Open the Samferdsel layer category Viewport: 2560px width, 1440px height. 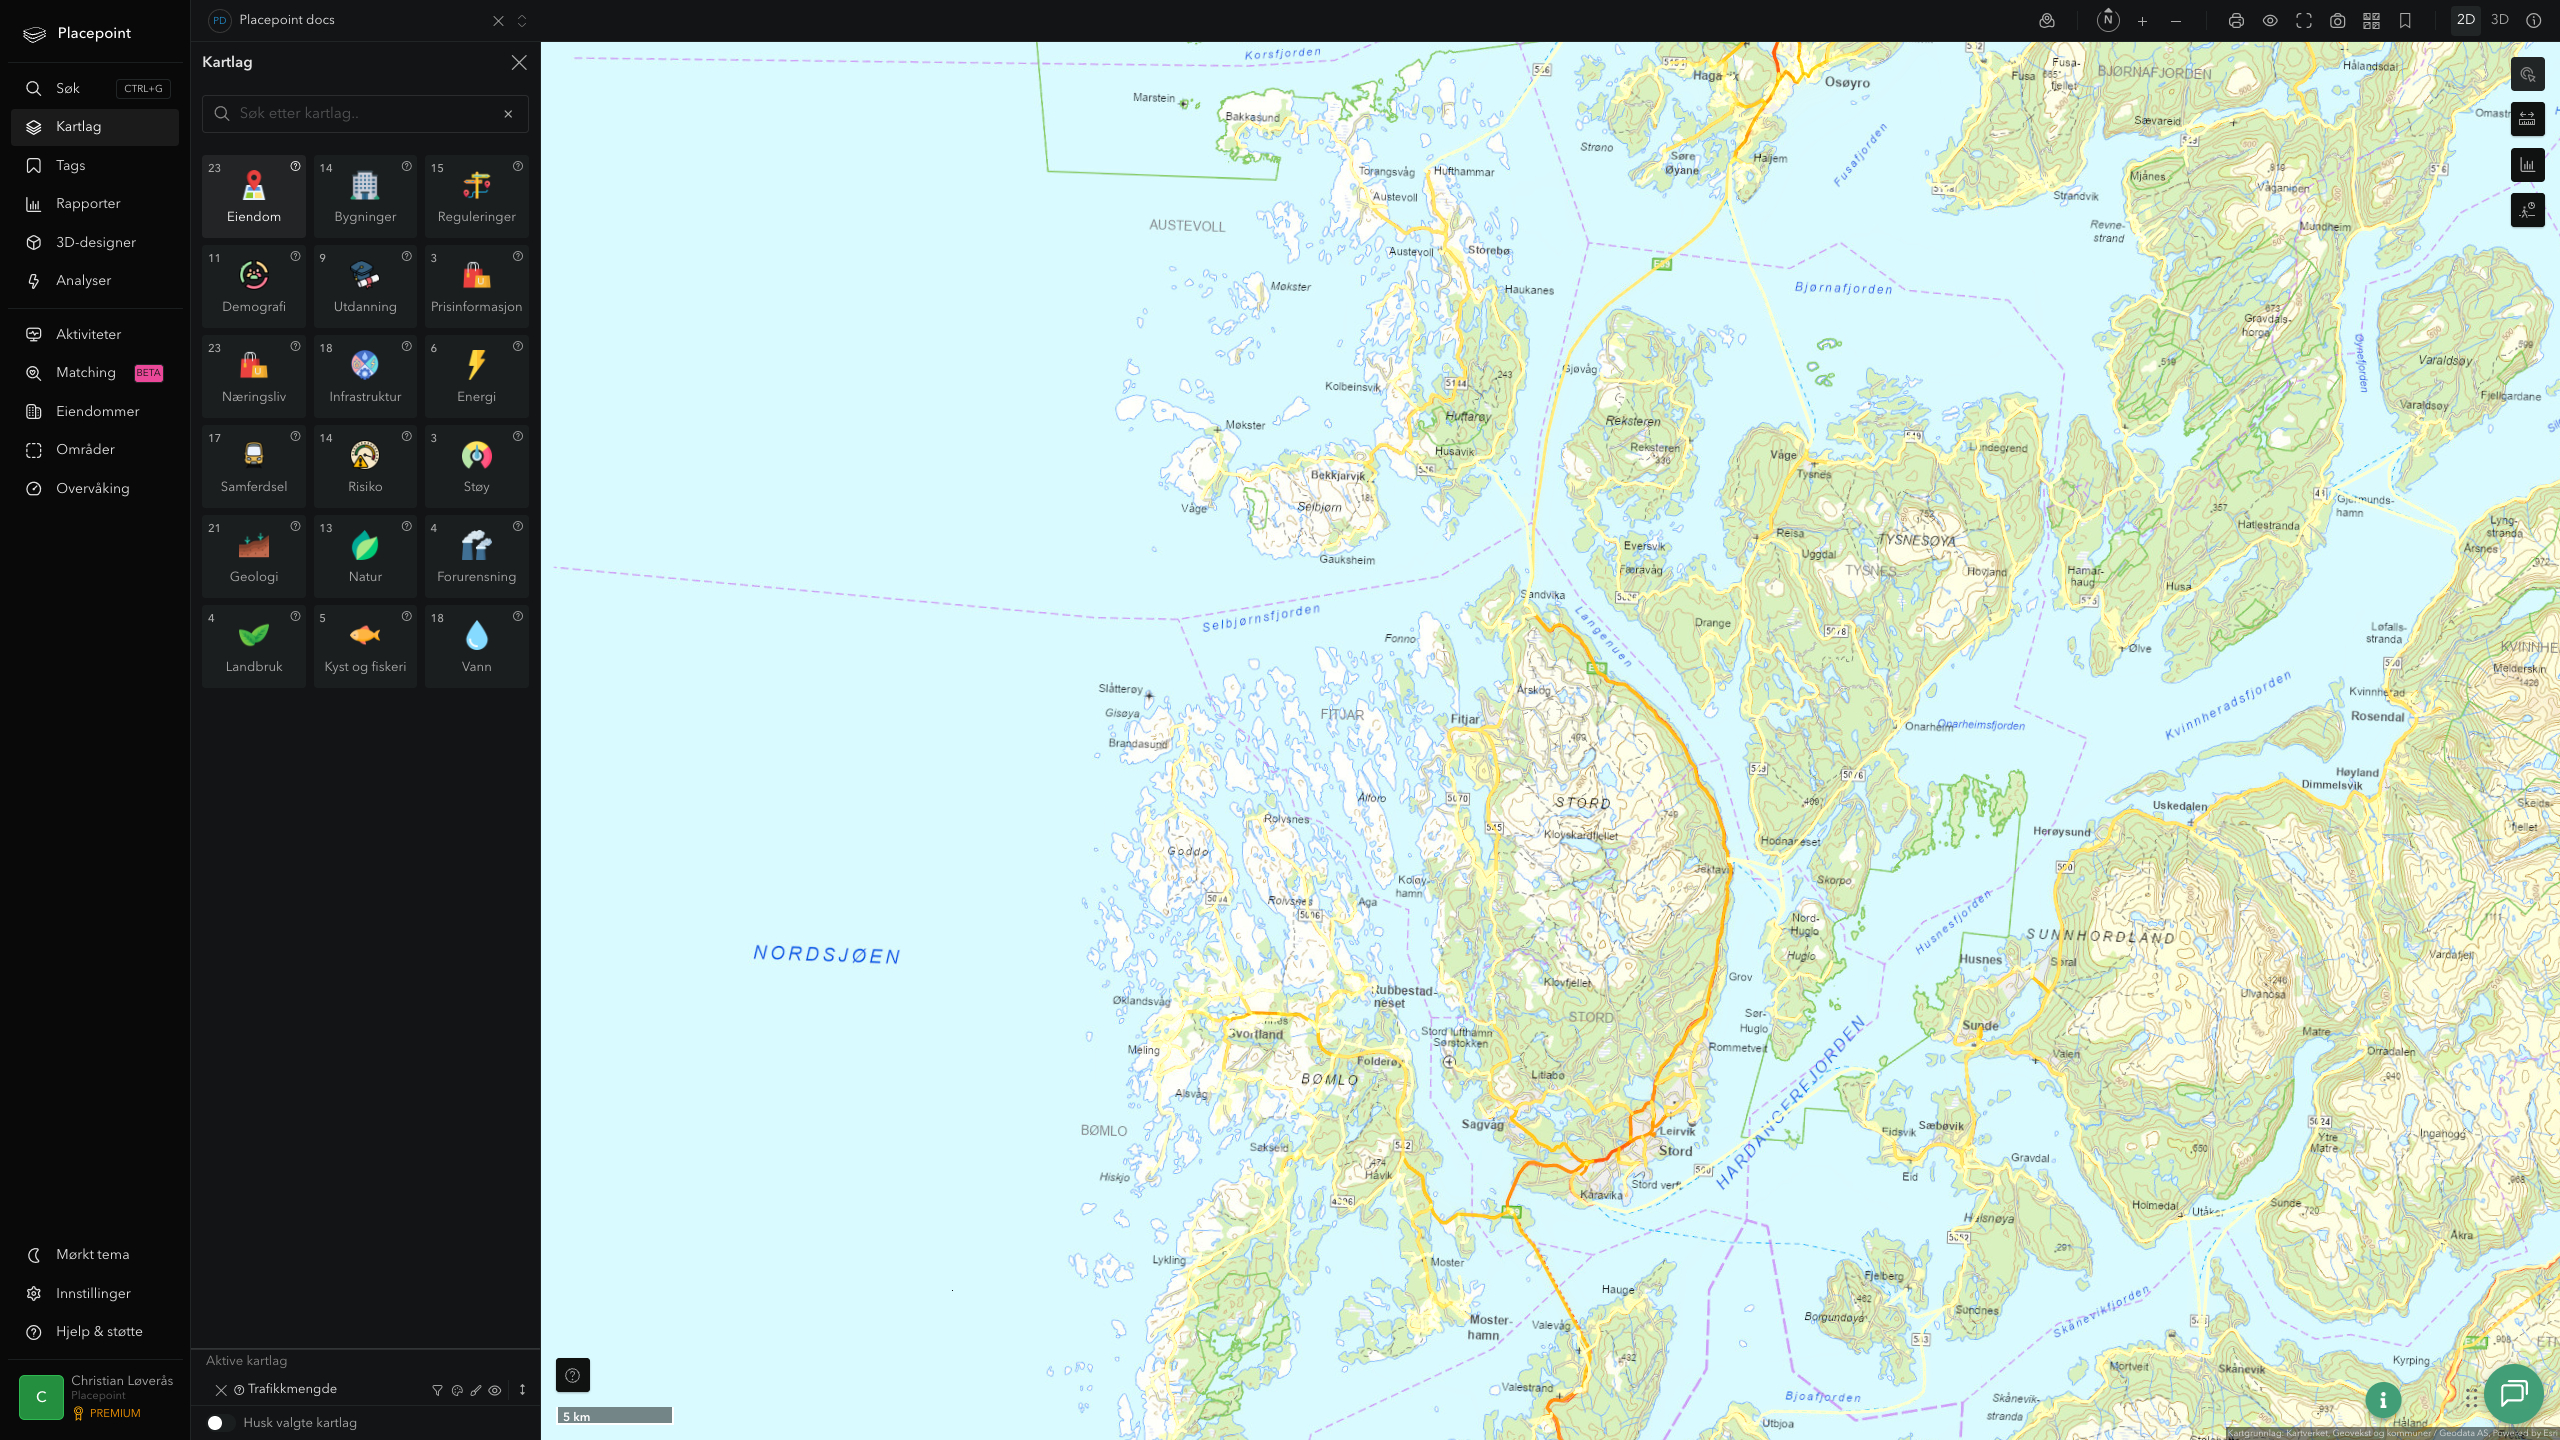(254, 466)
